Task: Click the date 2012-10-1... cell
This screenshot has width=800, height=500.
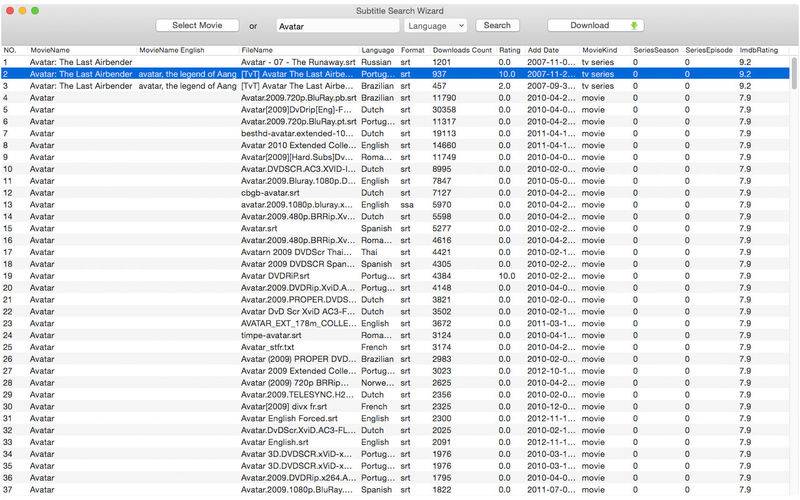Action: point(551,371)
